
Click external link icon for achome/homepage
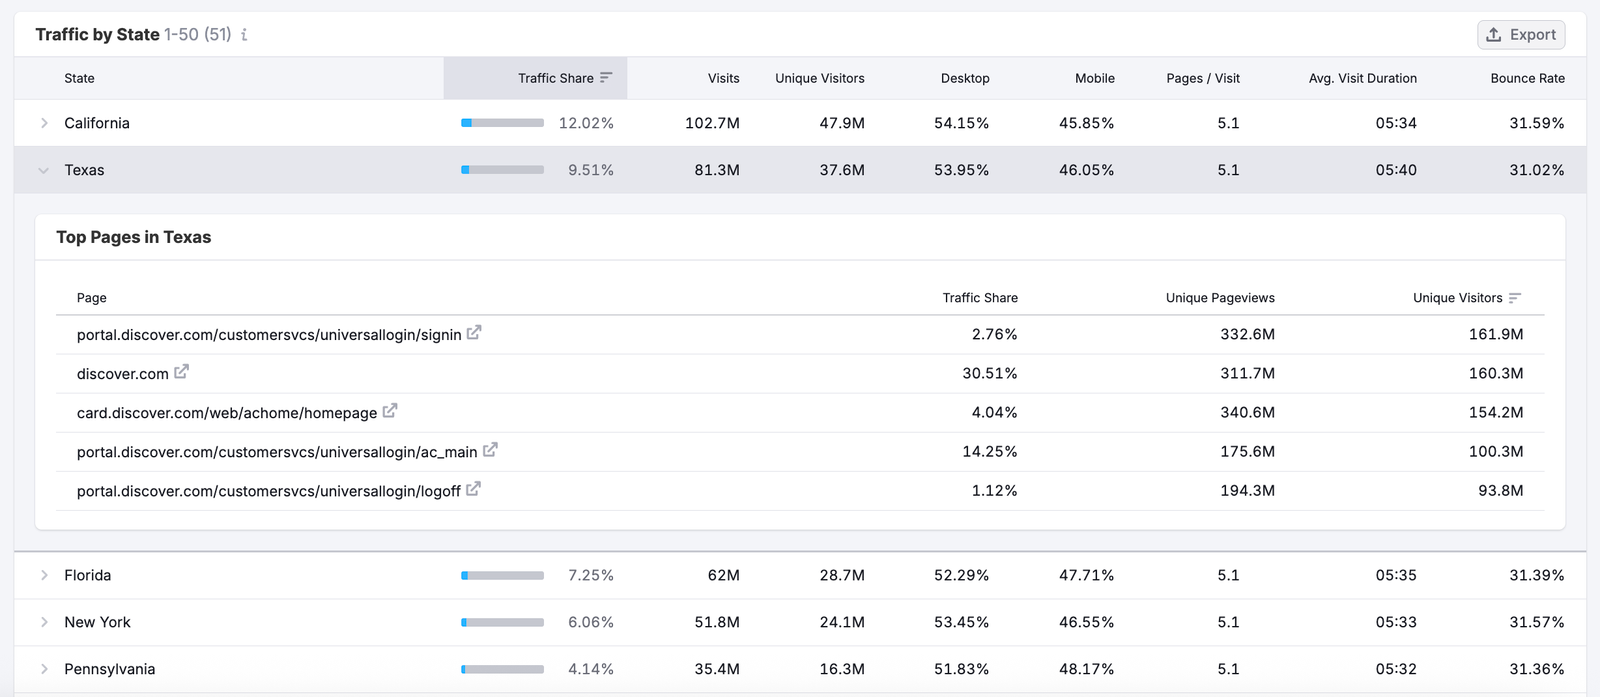390,411
